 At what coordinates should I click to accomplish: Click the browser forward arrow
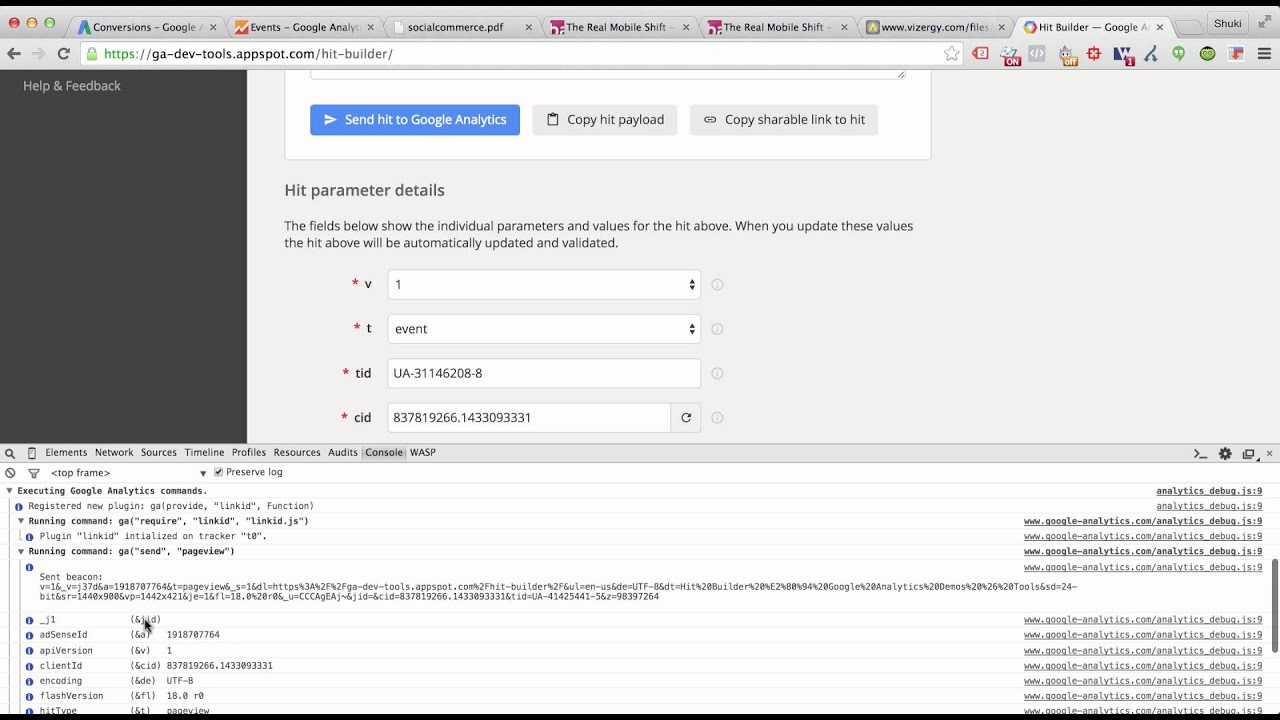pos(38,54)
